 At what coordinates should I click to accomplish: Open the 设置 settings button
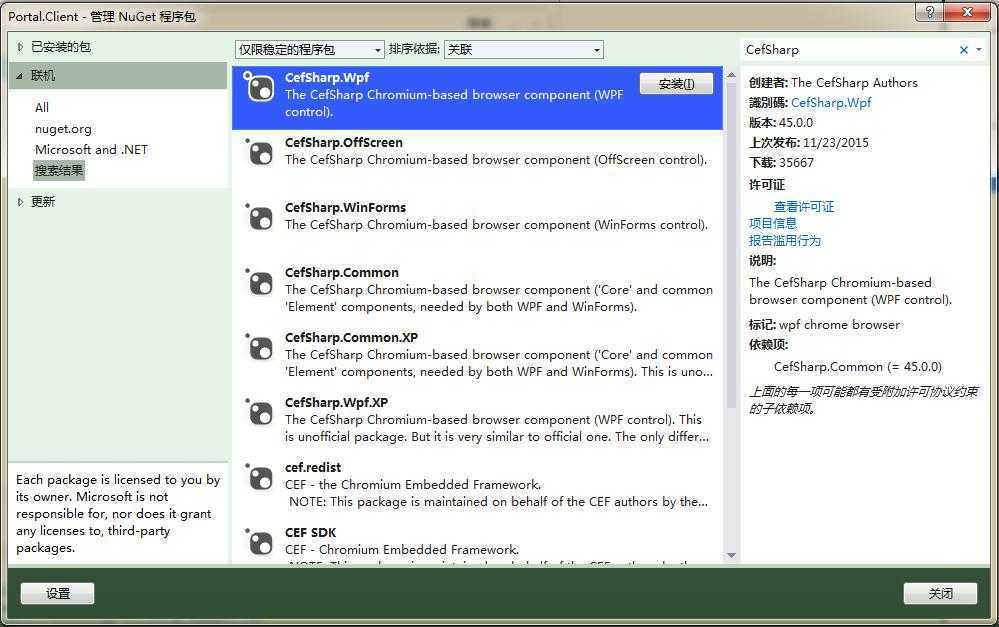[x=57, y=593]
